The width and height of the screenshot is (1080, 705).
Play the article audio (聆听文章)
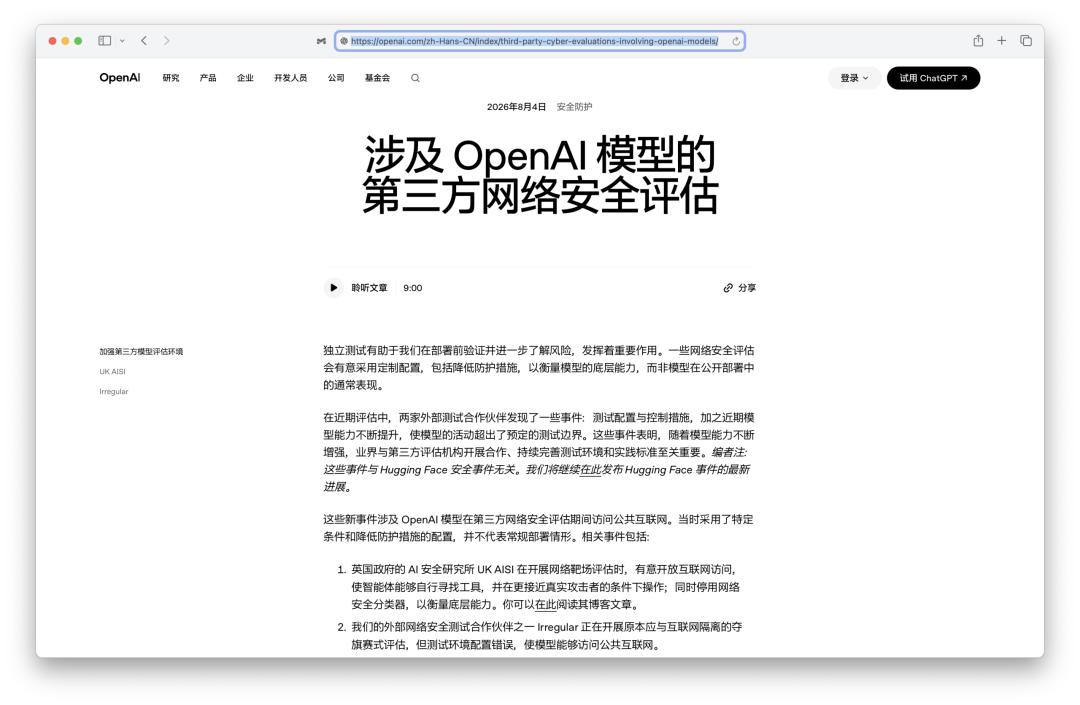coord(333,288)
